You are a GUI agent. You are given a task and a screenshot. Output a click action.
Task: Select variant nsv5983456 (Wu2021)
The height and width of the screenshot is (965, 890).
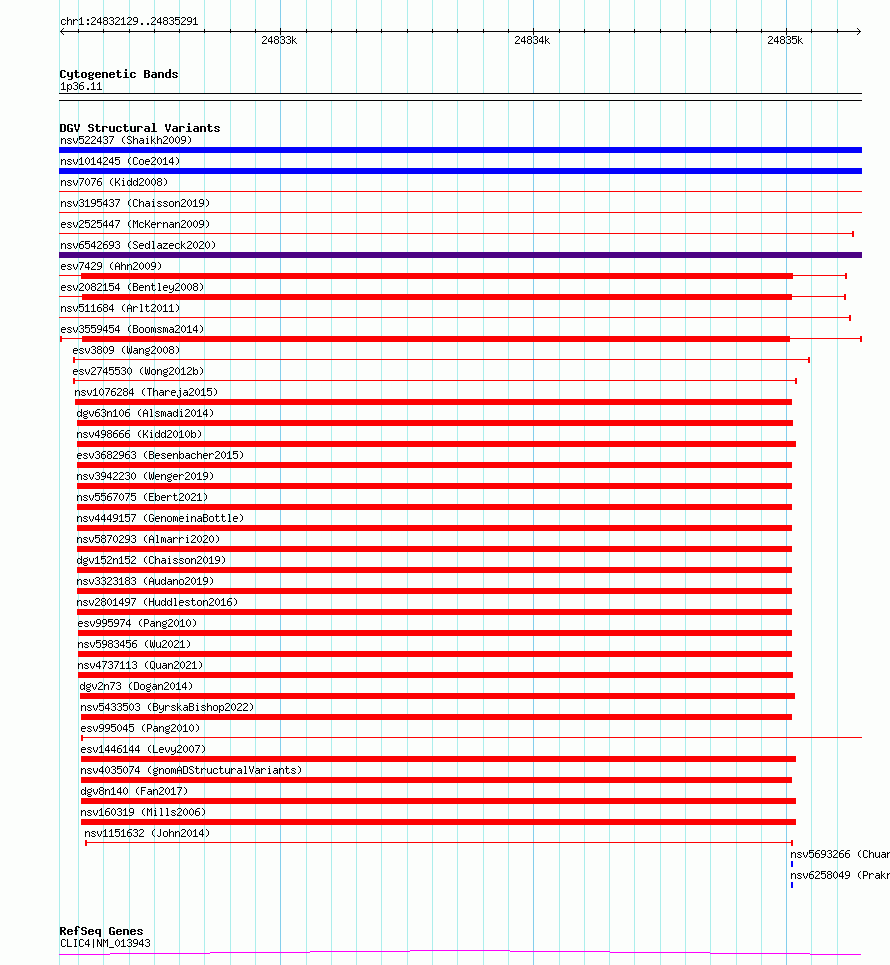pos(134,644)
